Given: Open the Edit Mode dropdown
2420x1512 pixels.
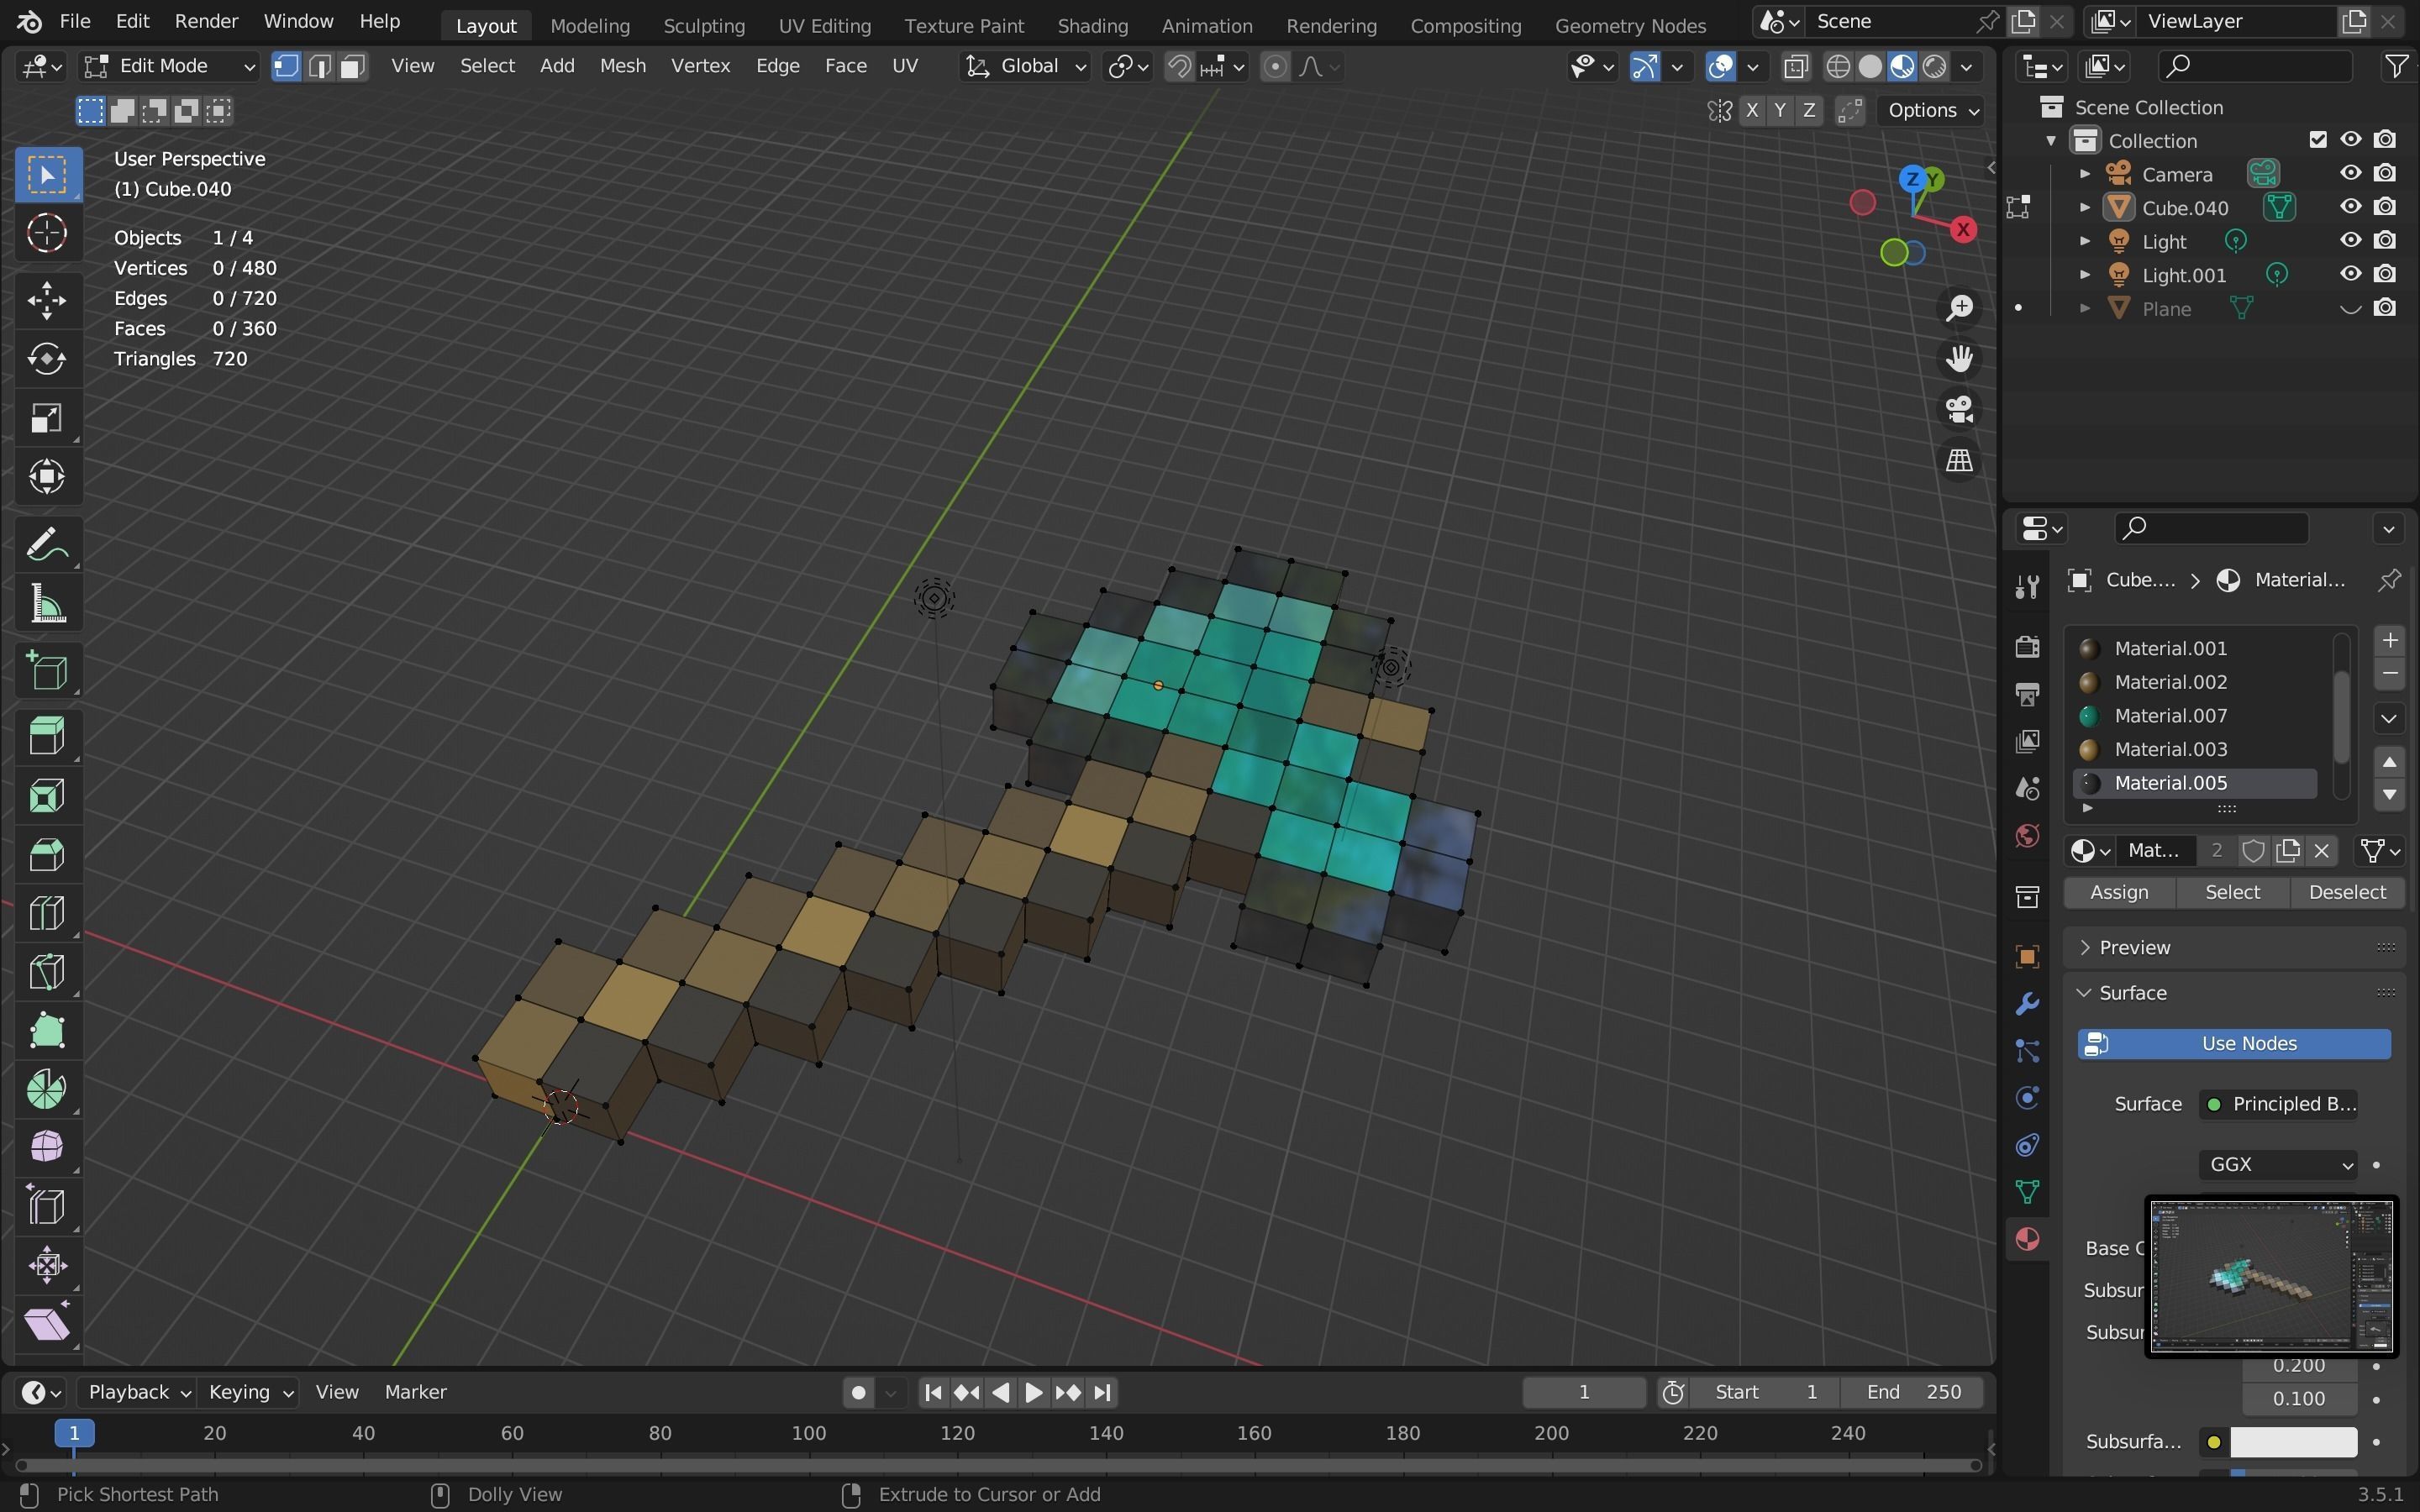Looking at the screenshot, I should click(170, 66).
